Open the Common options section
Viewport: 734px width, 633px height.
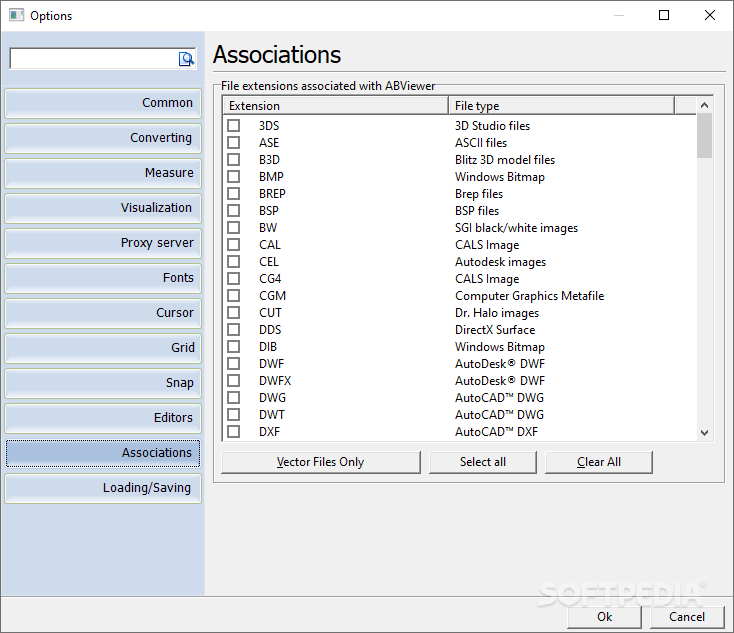tap(103, 103)
